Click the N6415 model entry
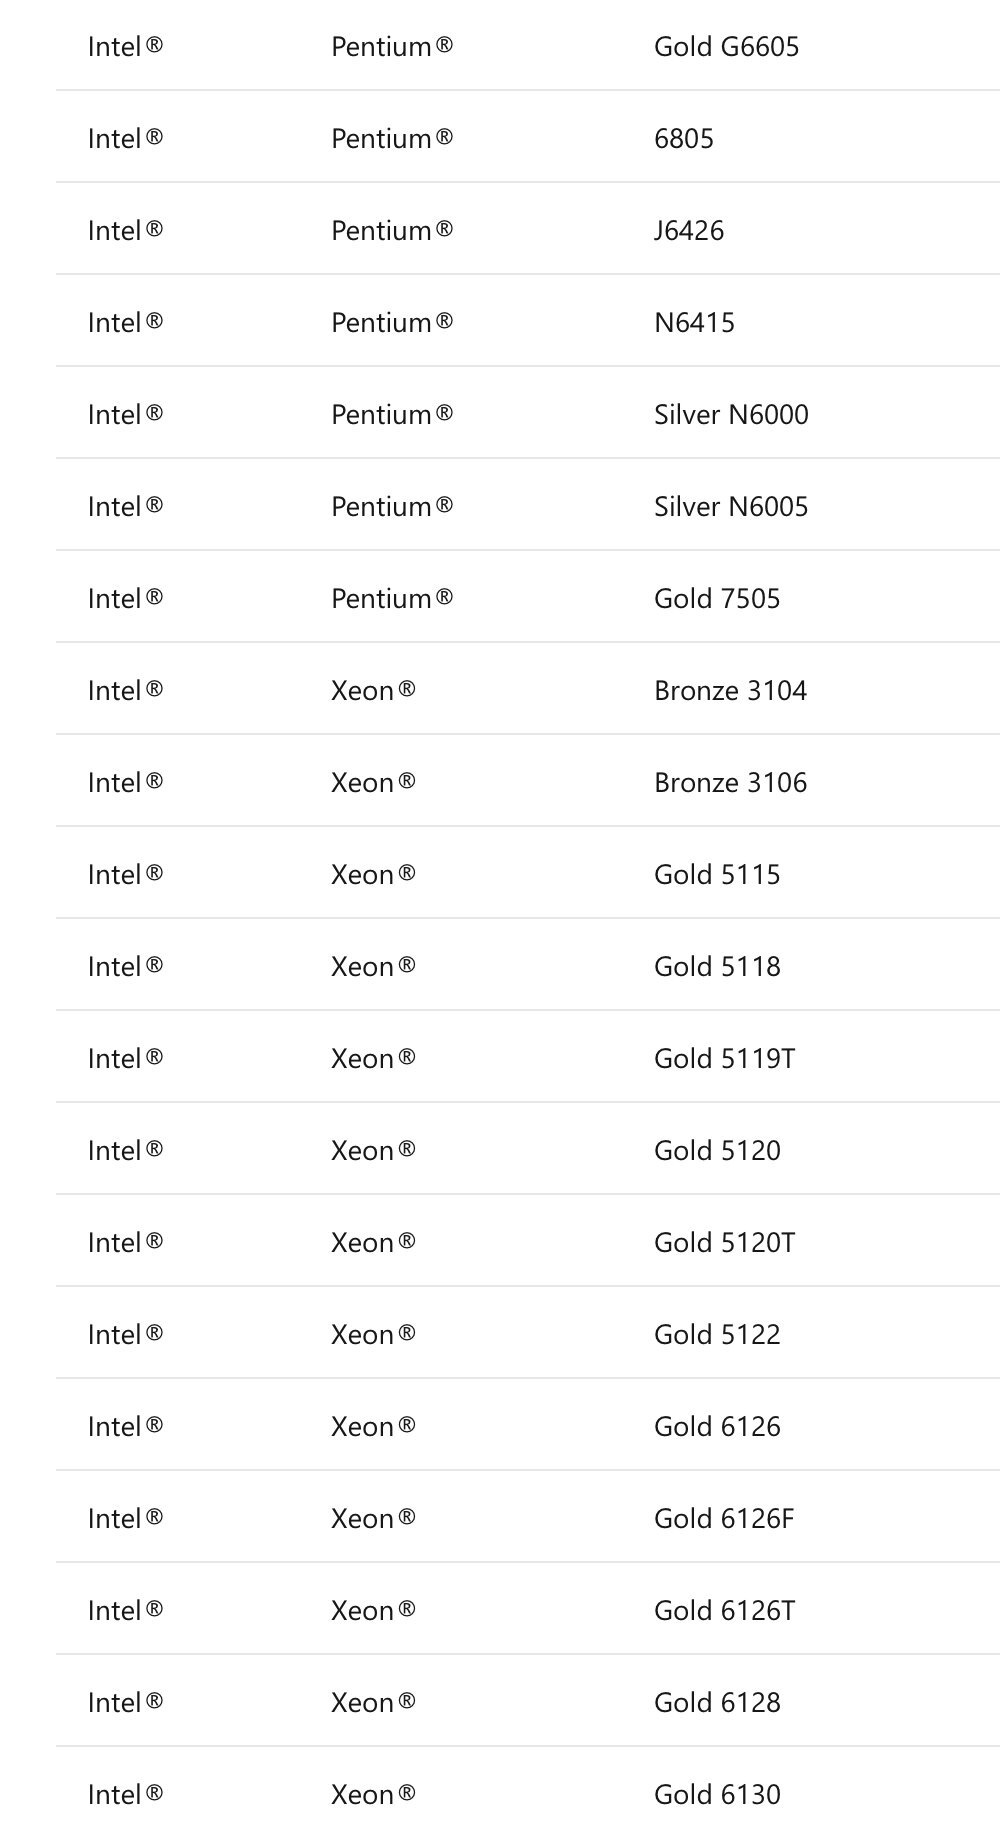 pyautogui.click(x=694, y=323)
